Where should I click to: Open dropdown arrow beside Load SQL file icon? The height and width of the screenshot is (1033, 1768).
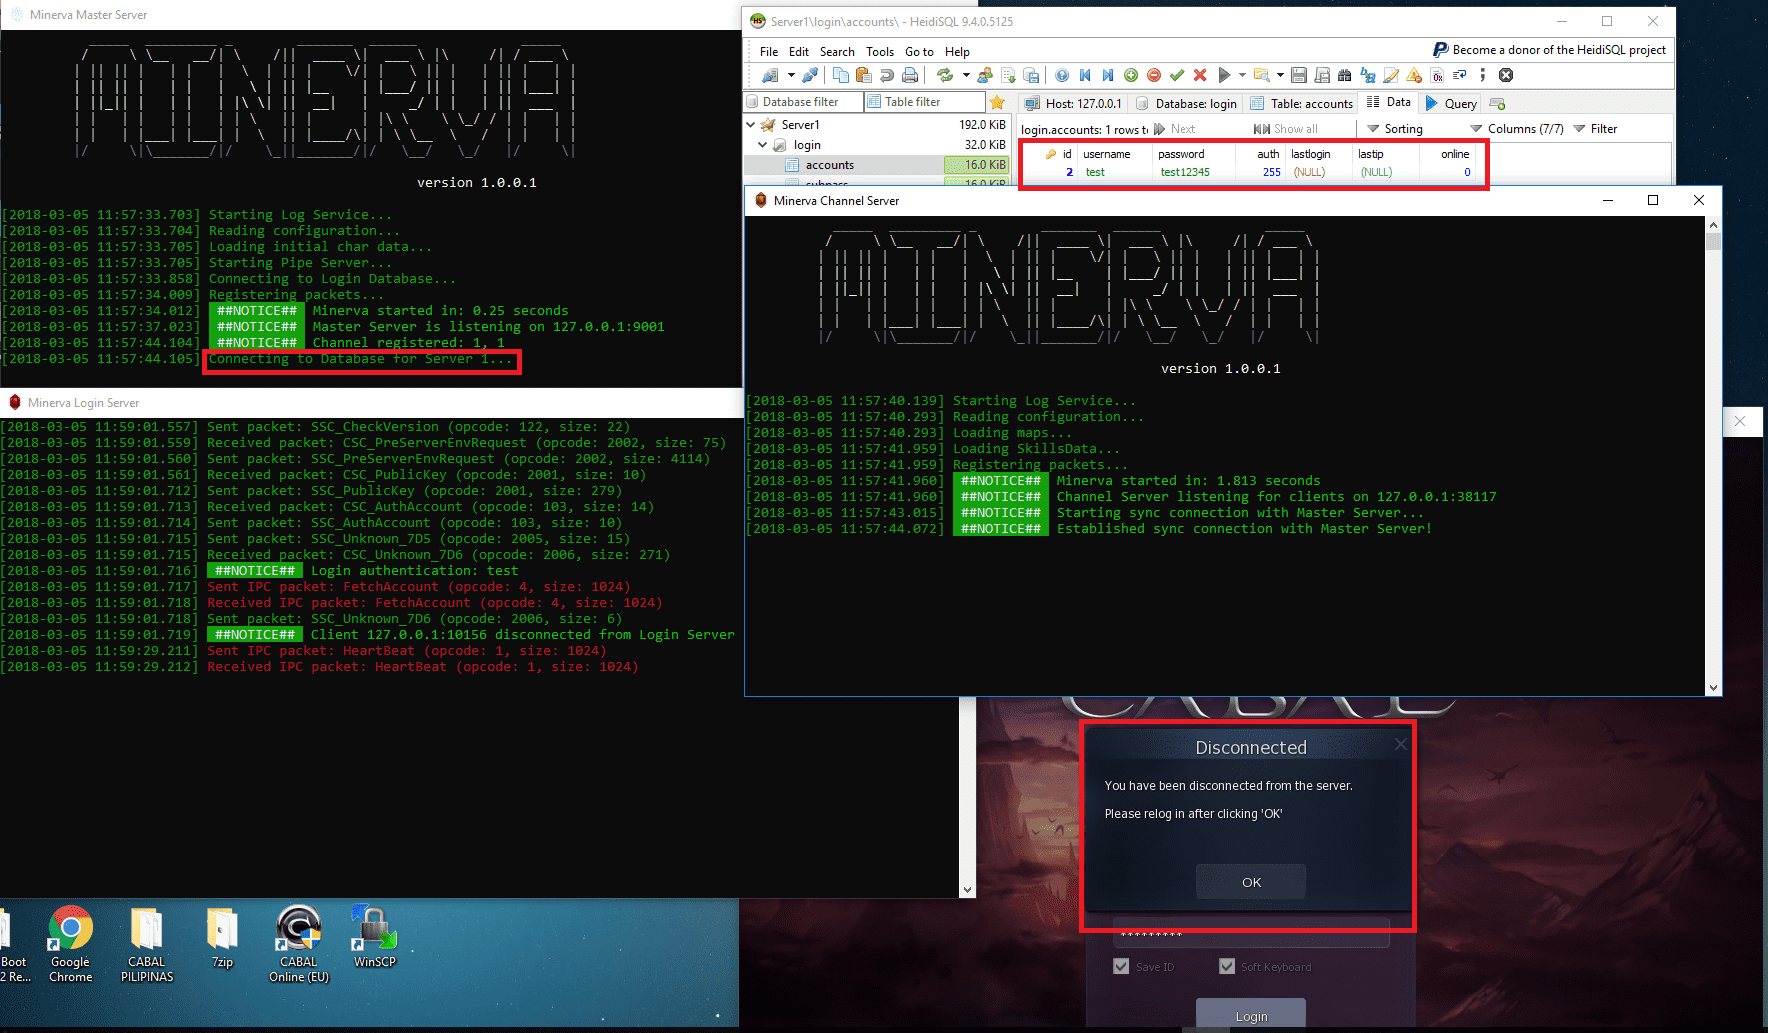pyautogui.click(x=1280, y=75)
